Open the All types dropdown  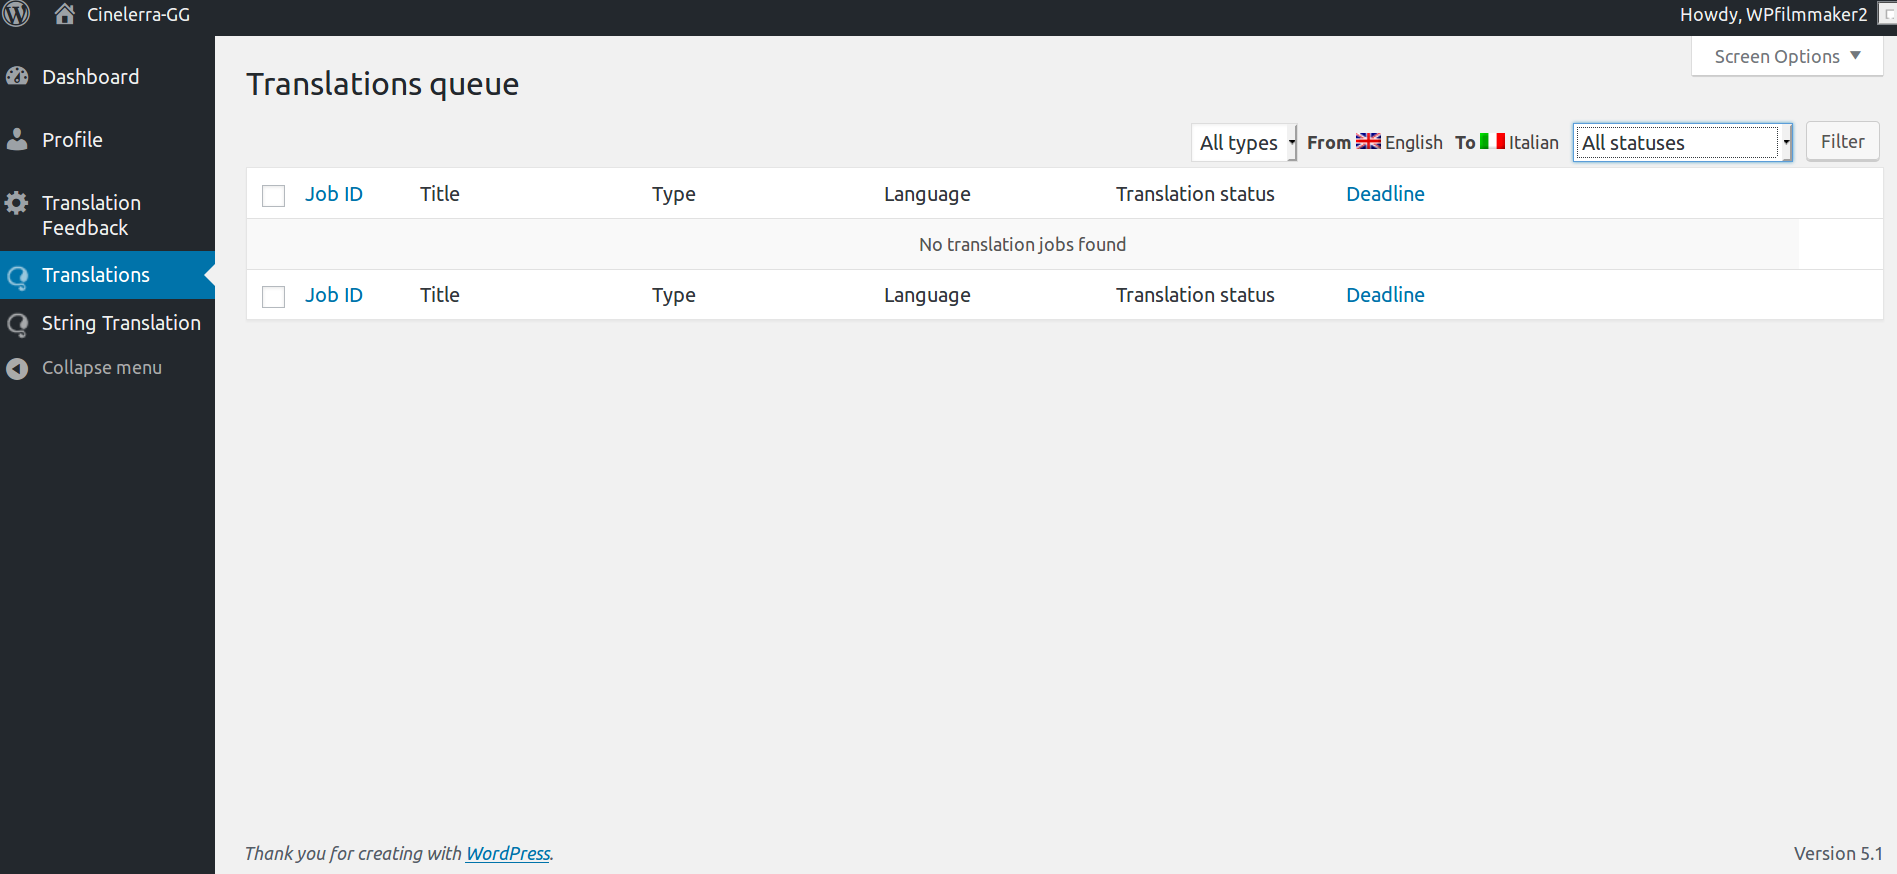pos(1243,143)
